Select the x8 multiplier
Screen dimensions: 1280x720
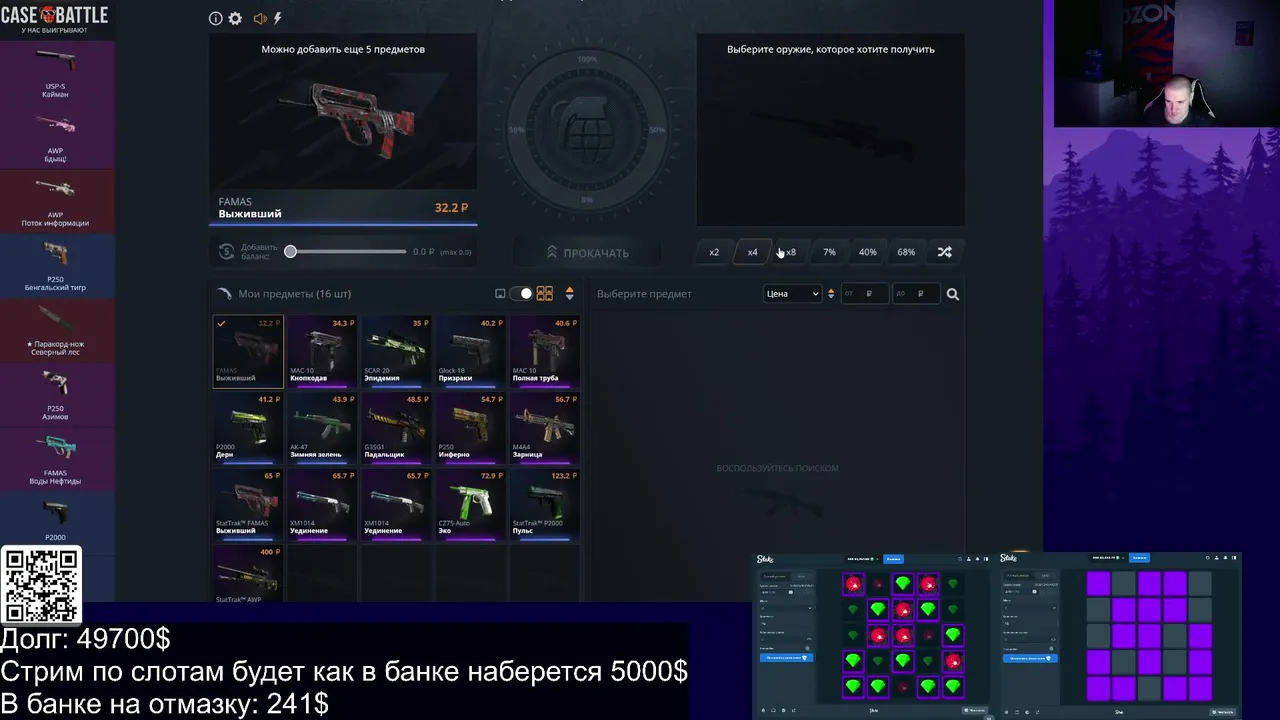(791, 252)
